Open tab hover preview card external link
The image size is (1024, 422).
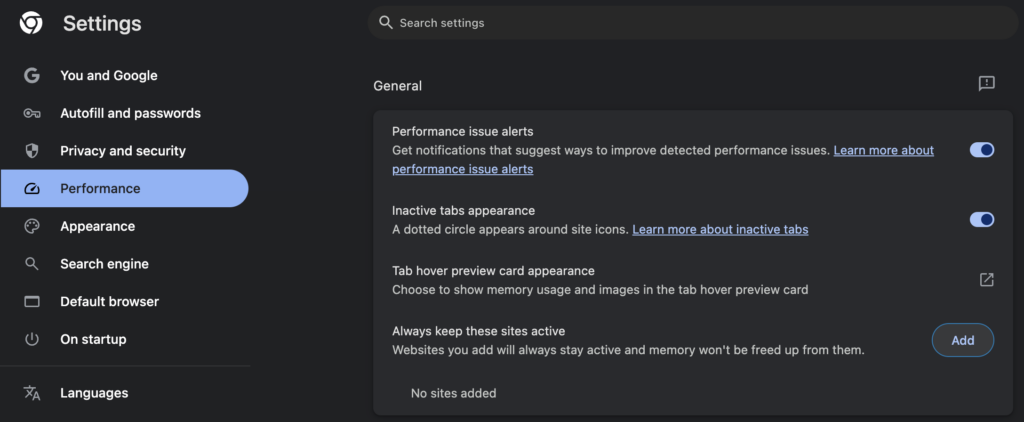[x=986, y=280]
